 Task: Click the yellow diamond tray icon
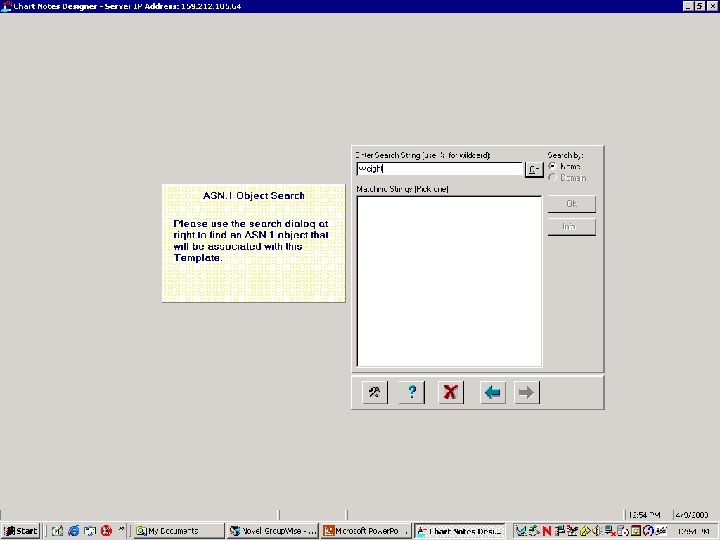coord(585,531)
